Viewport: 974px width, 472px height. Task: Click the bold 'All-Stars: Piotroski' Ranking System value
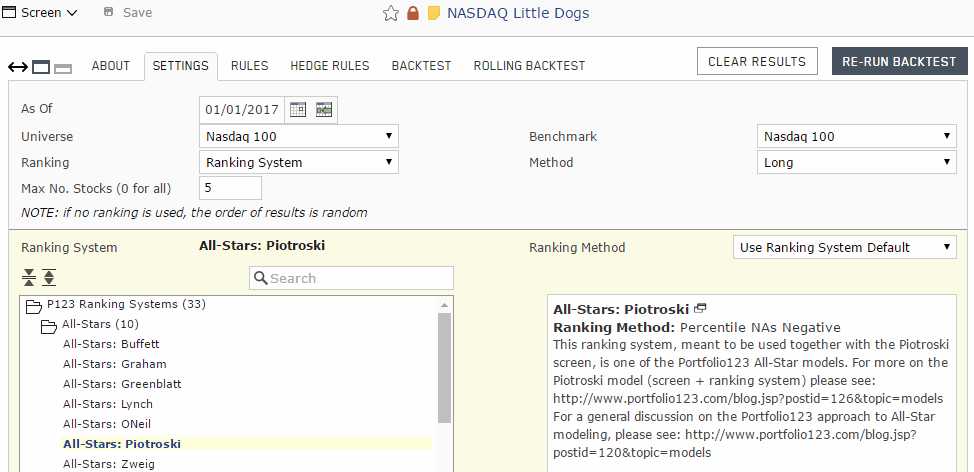(262, 245)
